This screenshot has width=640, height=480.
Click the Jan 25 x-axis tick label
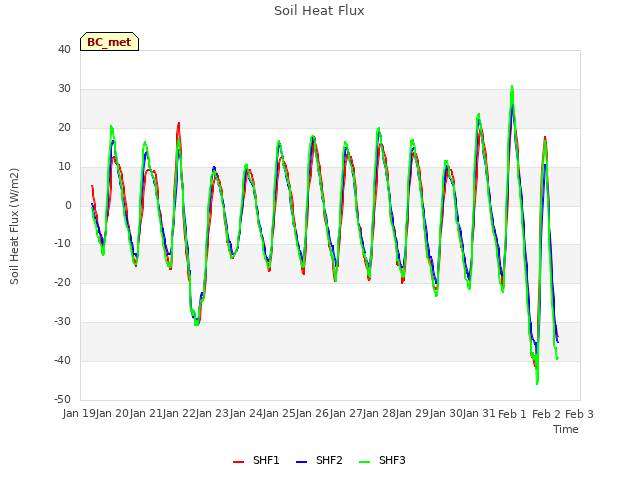click(x=280, y=414)
